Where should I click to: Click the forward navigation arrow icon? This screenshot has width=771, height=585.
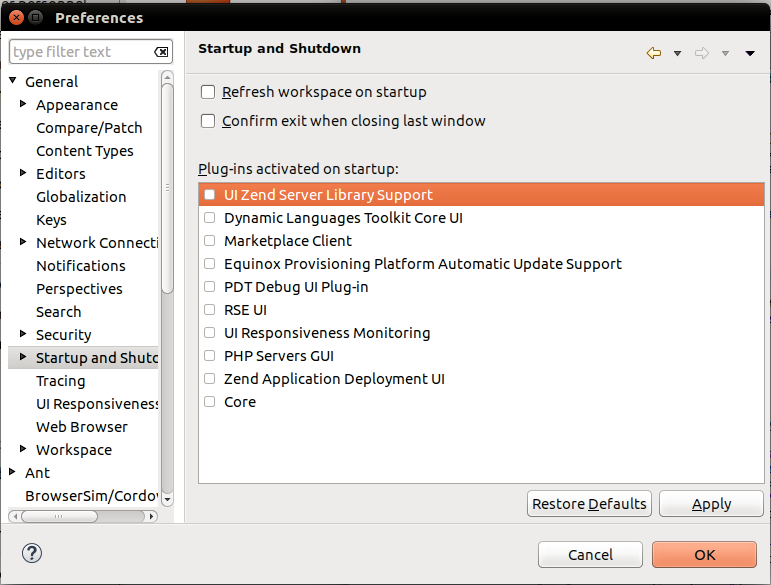(x=702, y=53)
